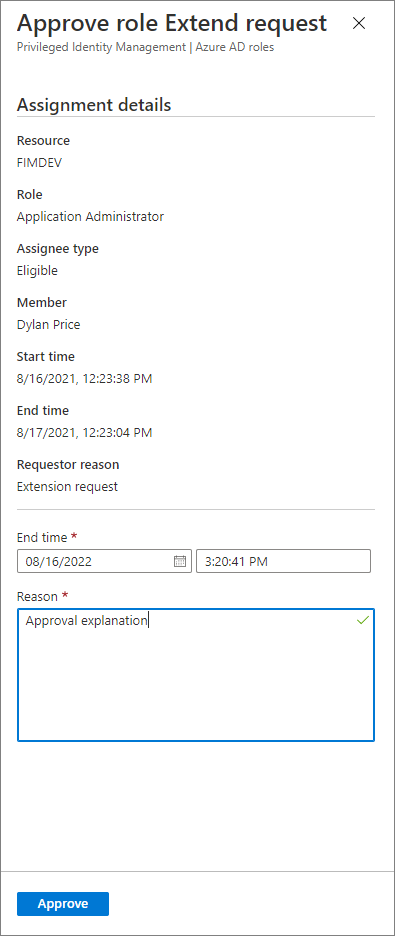Select end time '8/17/2021, 12:23:04 PM'

tap(84, 432)
